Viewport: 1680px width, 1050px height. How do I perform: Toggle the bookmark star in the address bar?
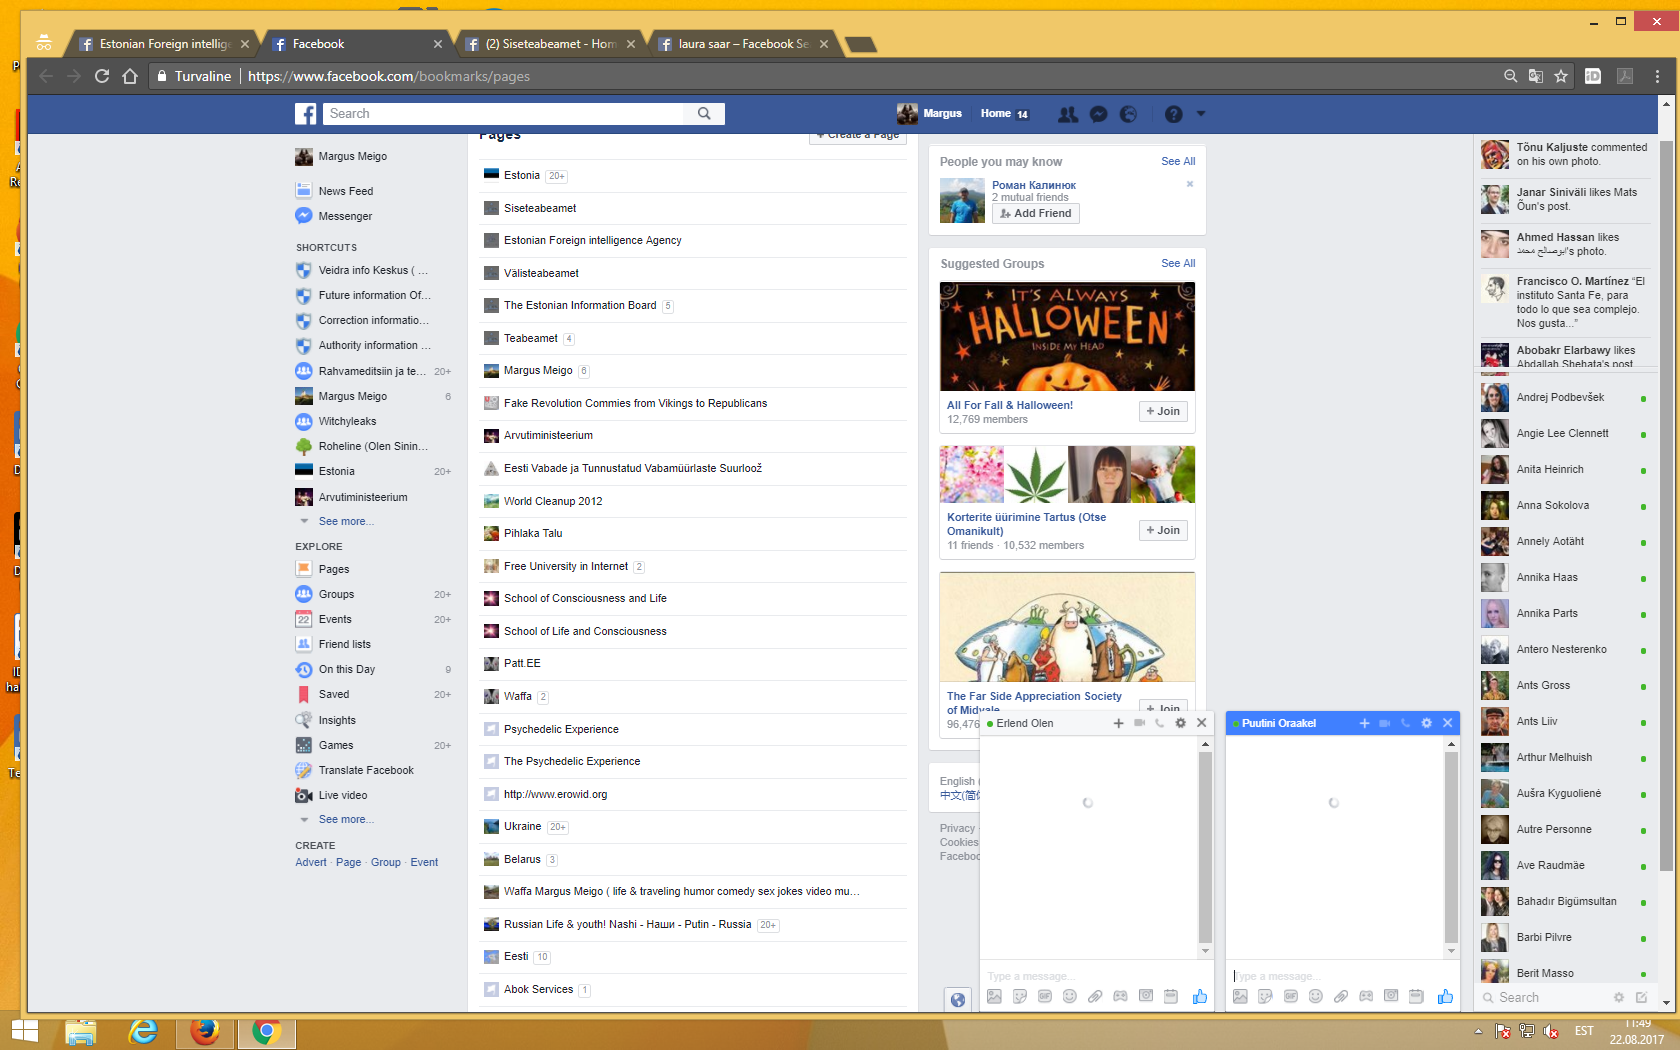pyautogui.click(x=1561, y=76)
